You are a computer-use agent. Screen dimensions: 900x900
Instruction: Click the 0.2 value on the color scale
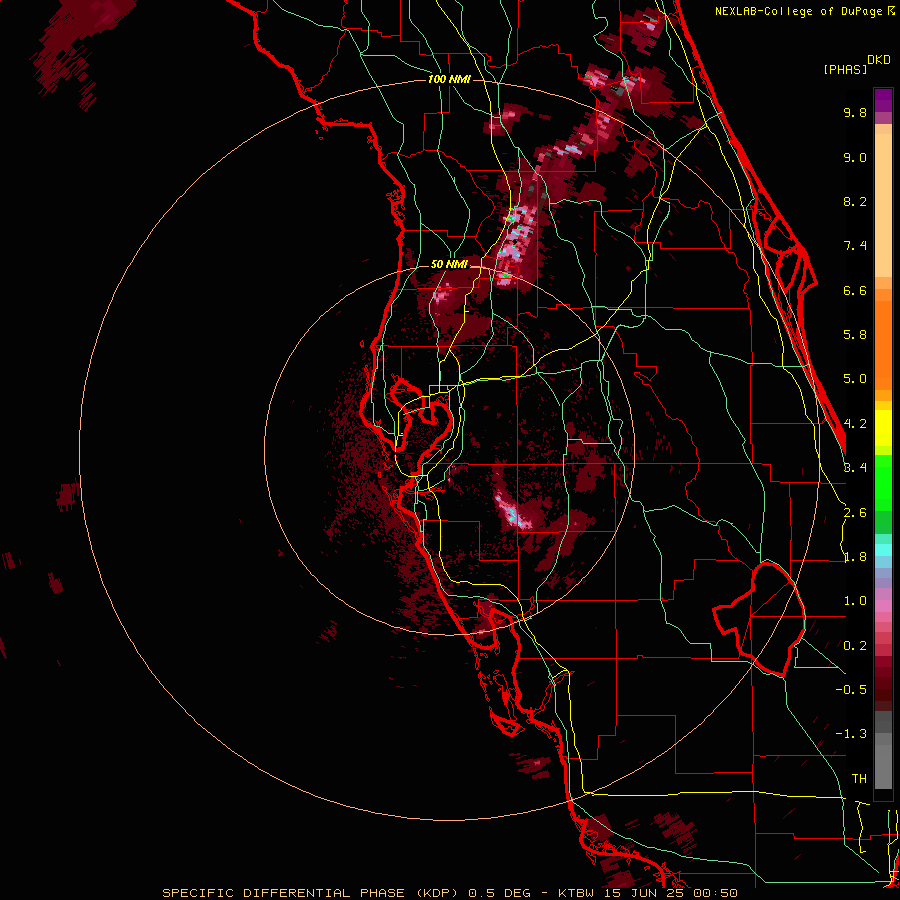click(855, 646)
